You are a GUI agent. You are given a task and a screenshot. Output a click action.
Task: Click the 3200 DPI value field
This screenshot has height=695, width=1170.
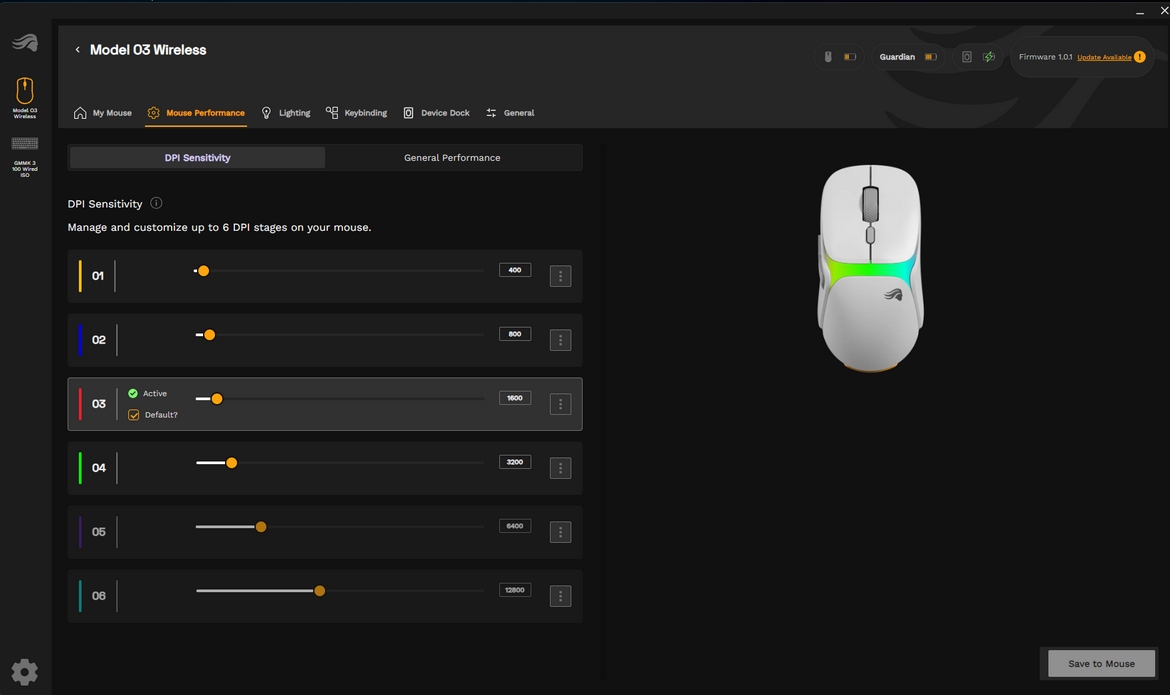(x=515, y=462)
